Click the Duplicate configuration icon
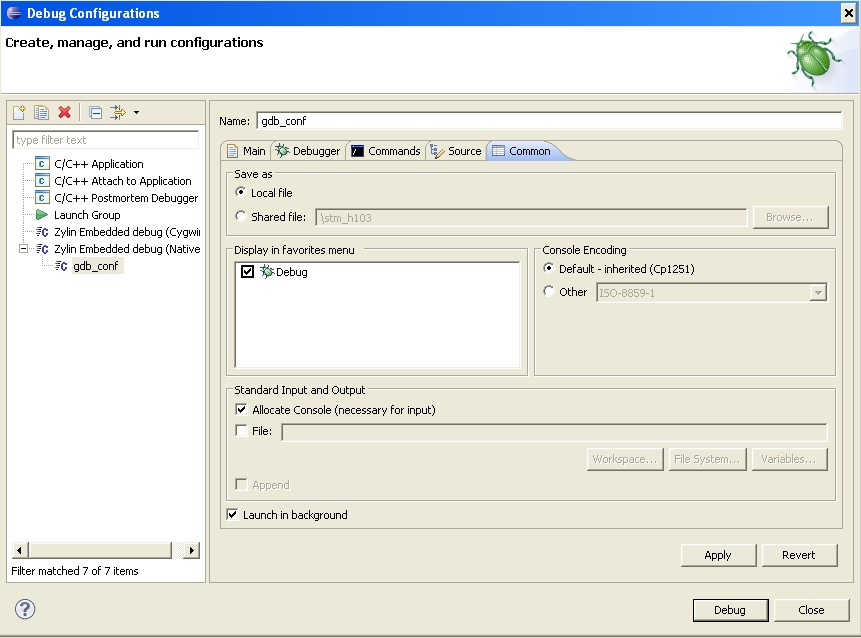Screen dimensions: 861x638 [41, 113]
